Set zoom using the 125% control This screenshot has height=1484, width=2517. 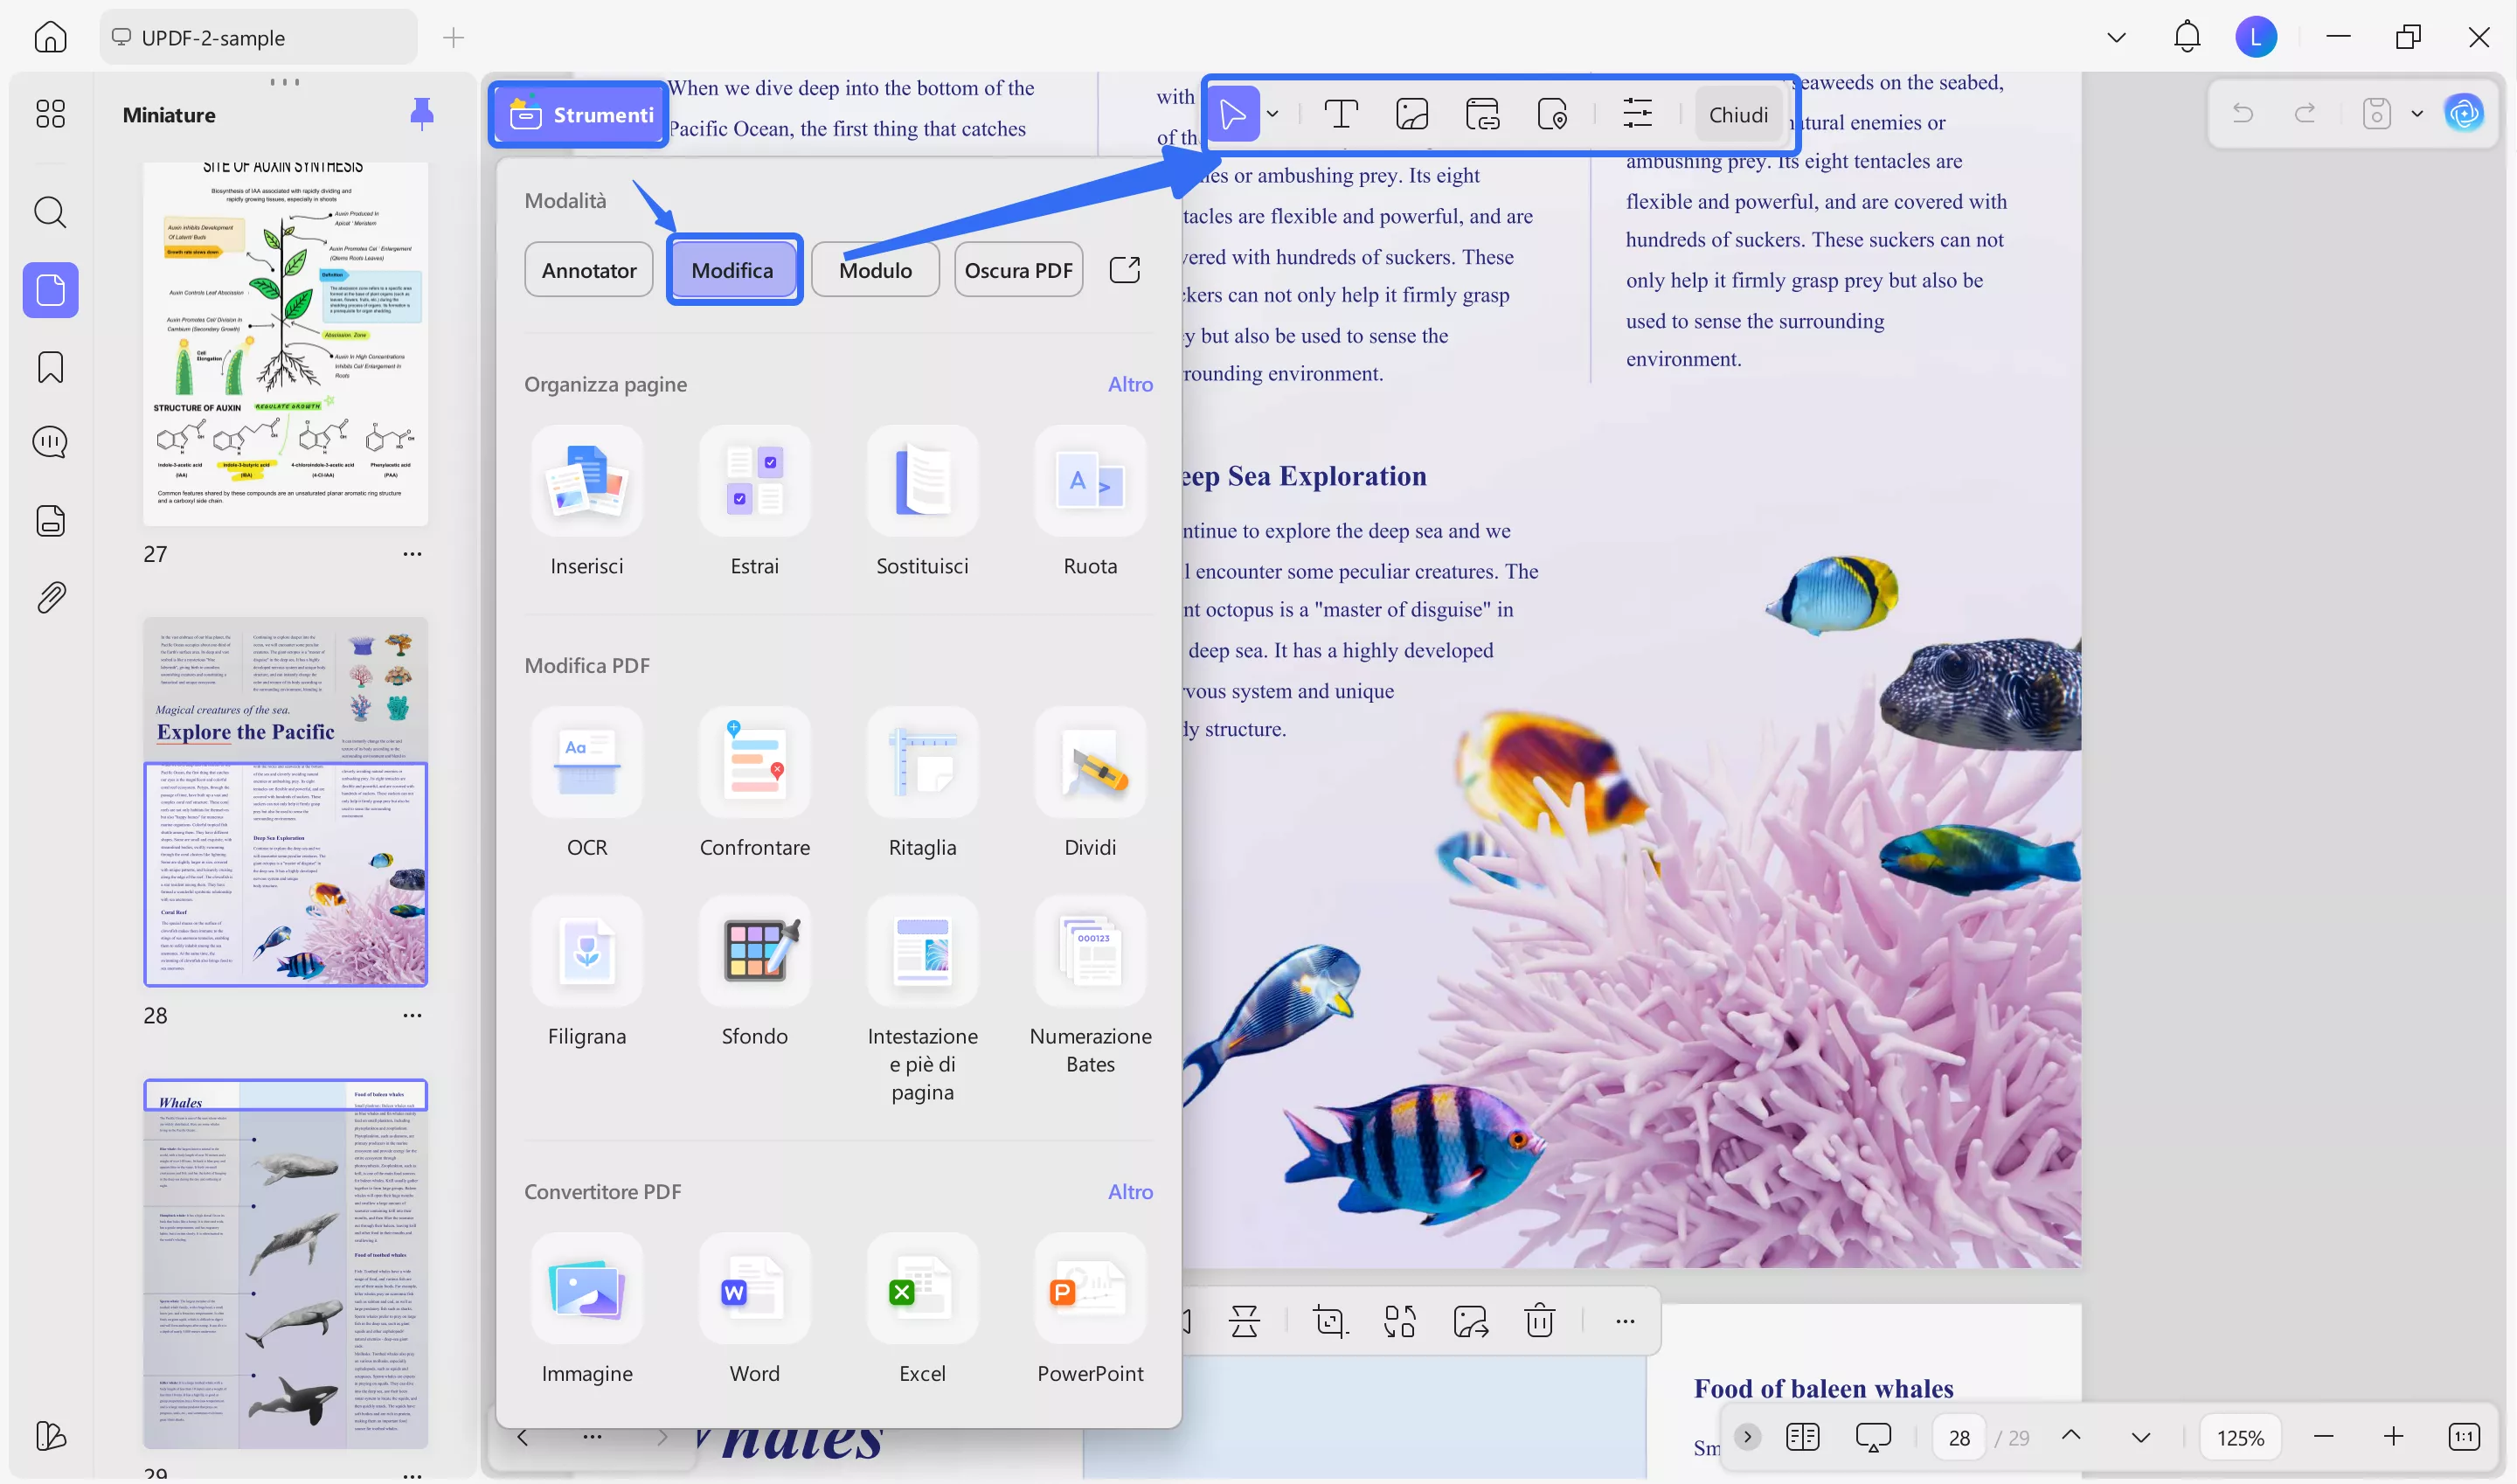click(x=2241, y=1436)
